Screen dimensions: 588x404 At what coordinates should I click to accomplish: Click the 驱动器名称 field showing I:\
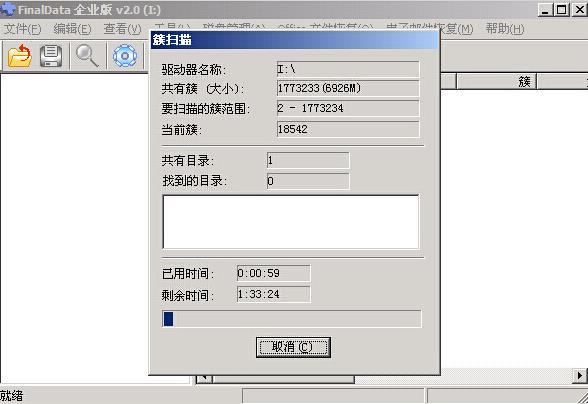coord(348,69)
